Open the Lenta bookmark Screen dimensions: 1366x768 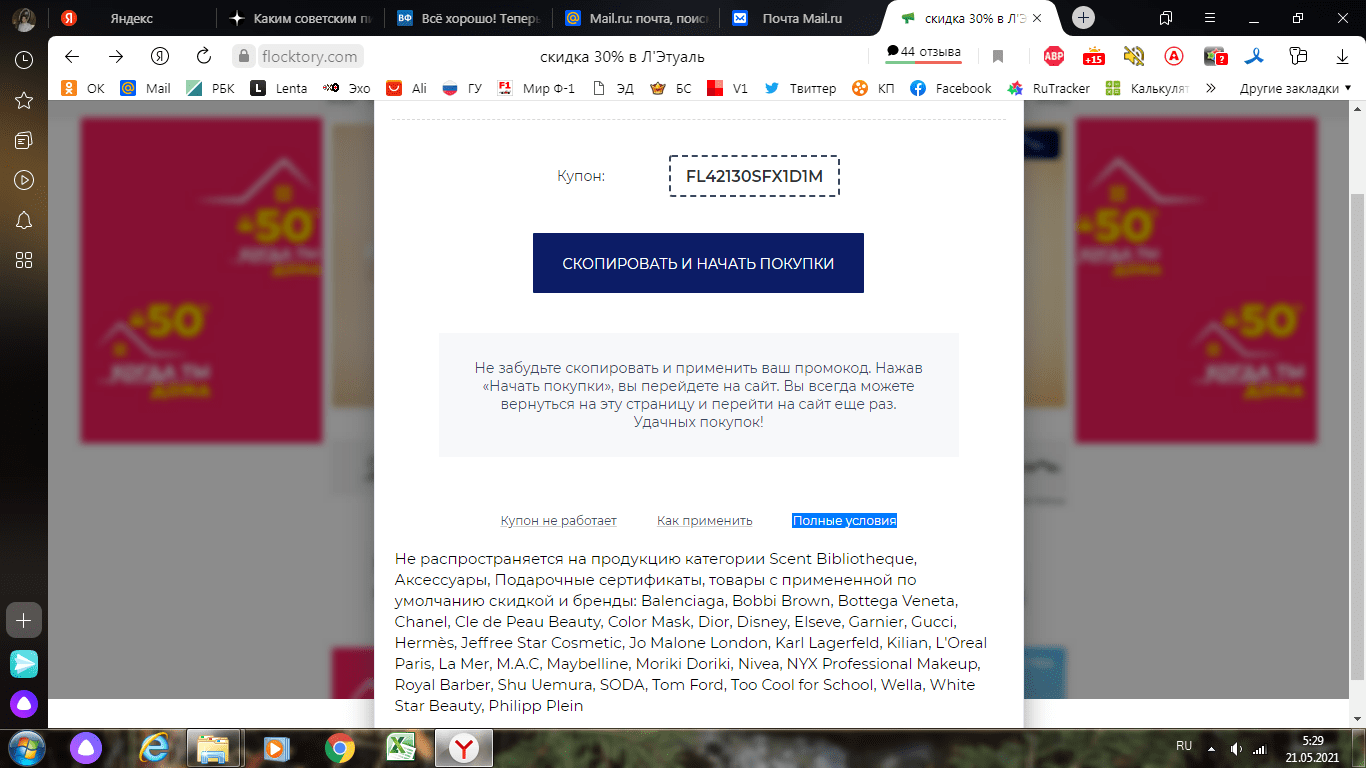(279, 88)
